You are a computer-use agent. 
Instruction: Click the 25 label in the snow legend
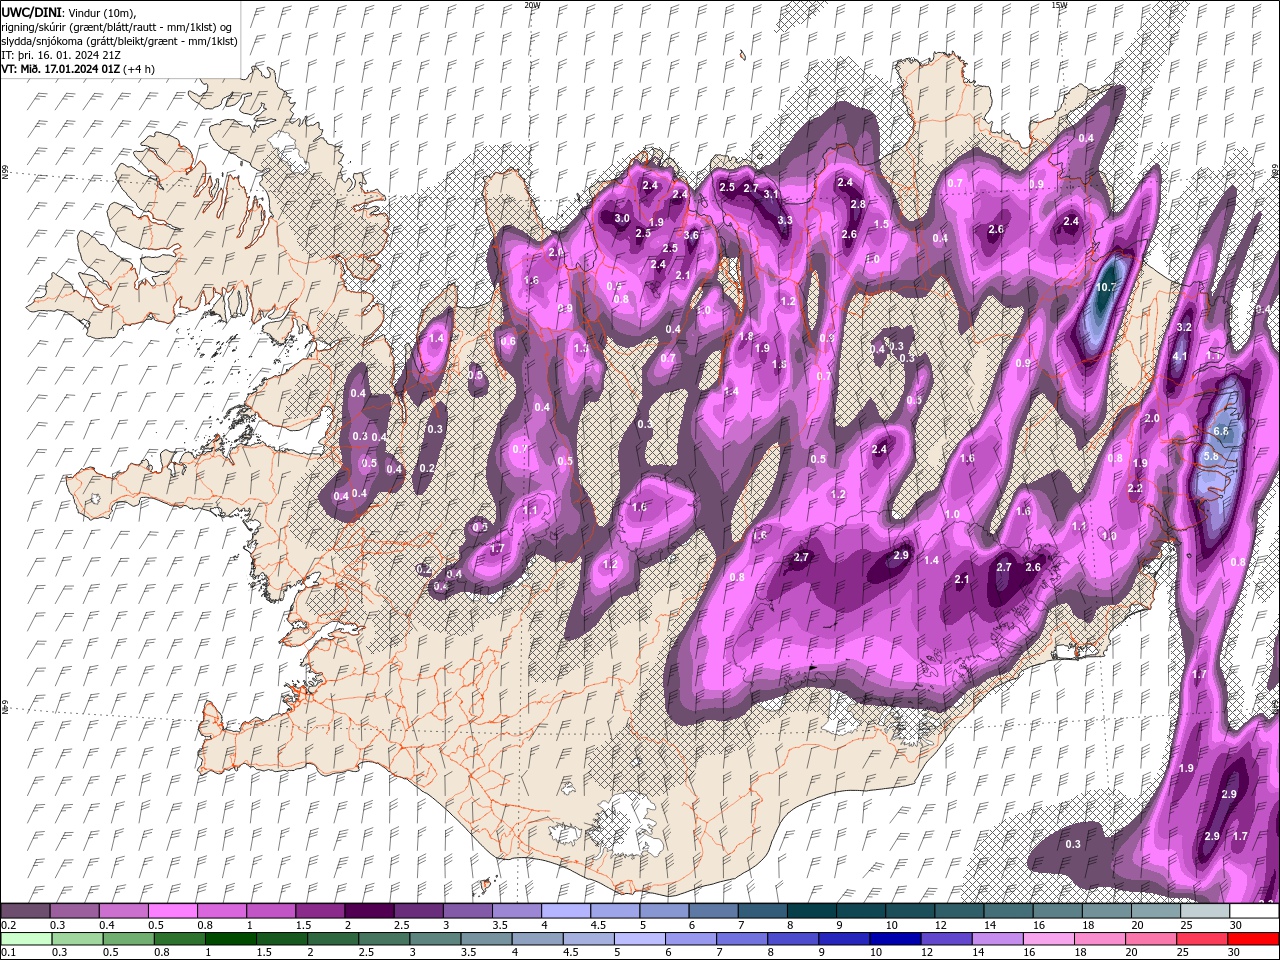tap(1187, 925)
